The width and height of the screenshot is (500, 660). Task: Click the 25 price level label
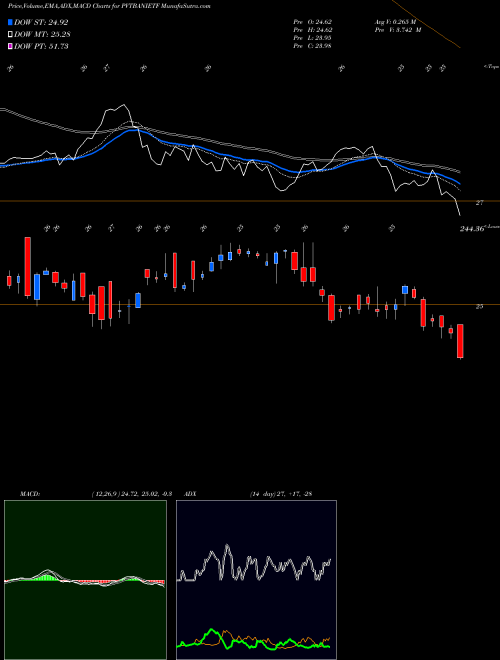coord(479,306)
